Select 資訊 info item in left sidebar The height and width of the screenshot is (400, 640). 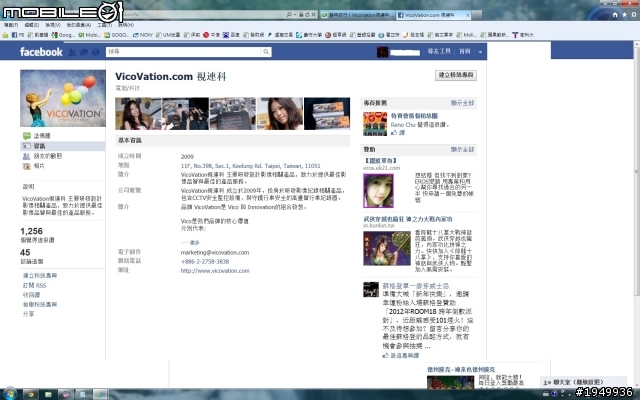[63, 146]
